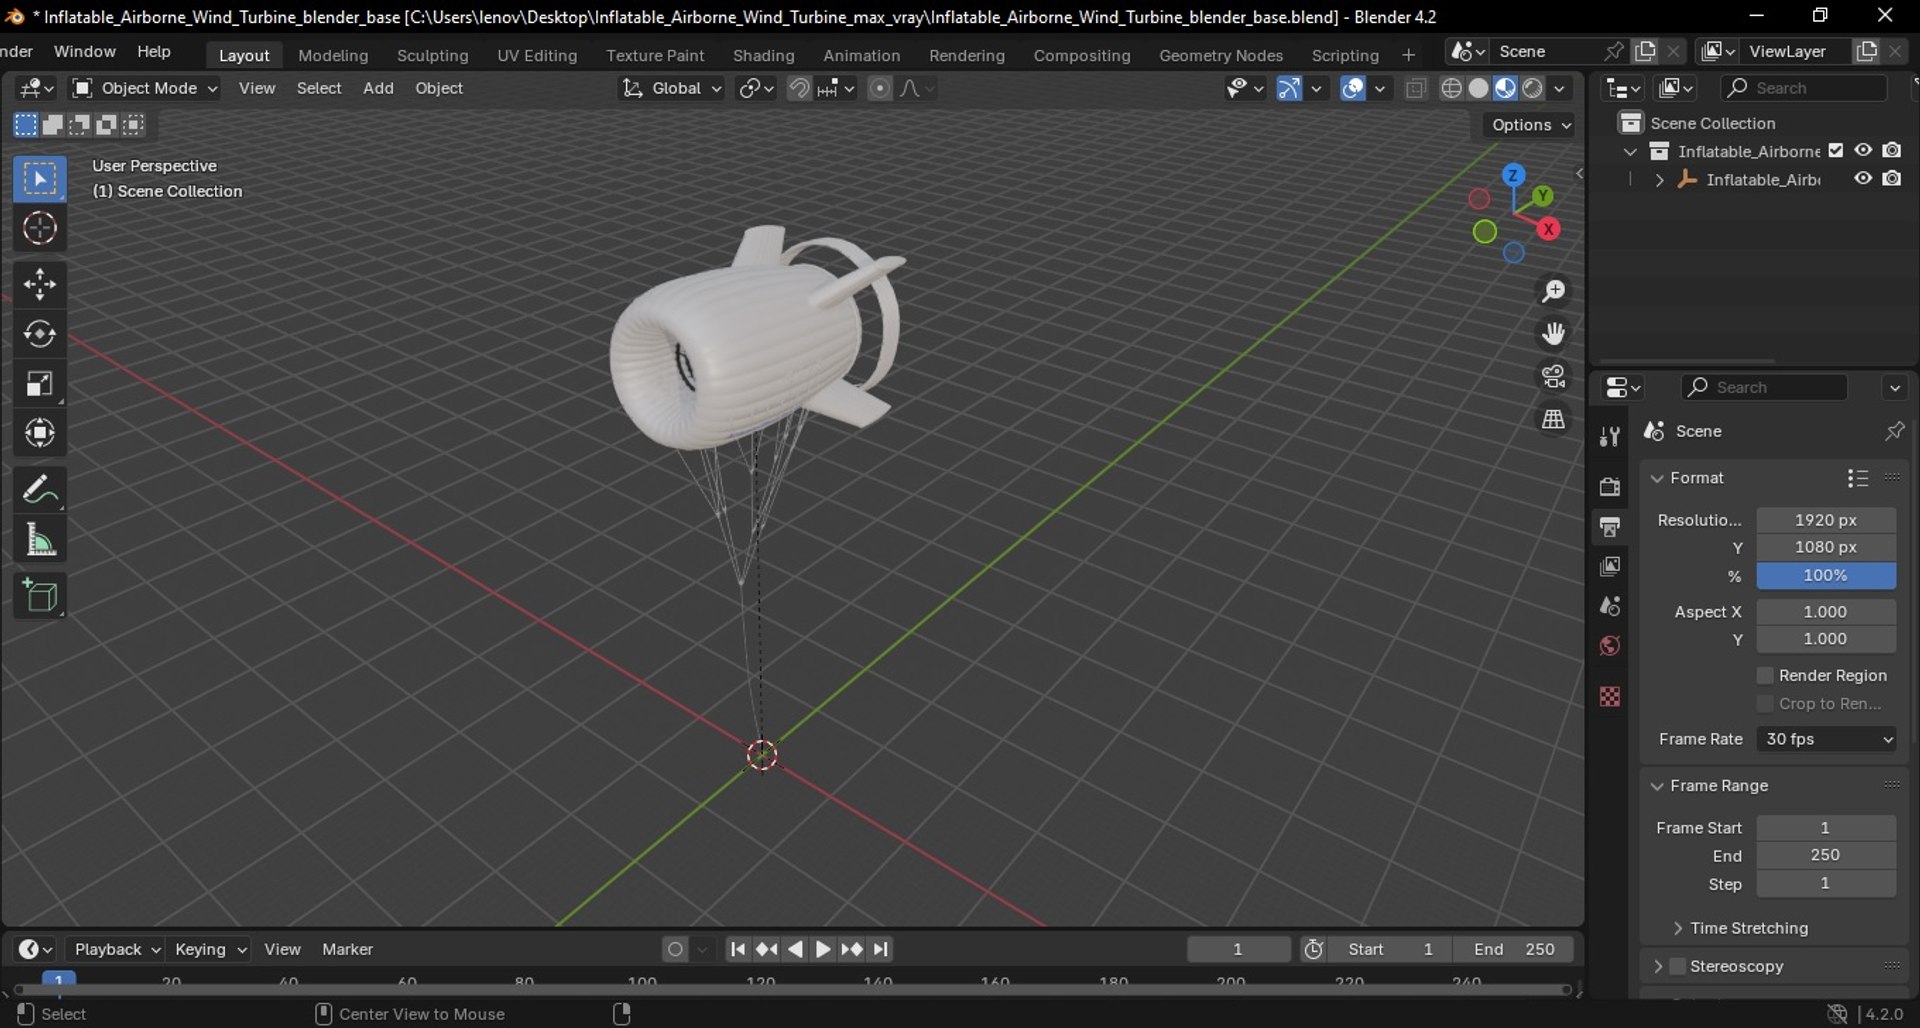
Task: Toggle proportional editing
Action: pos(879,88)
